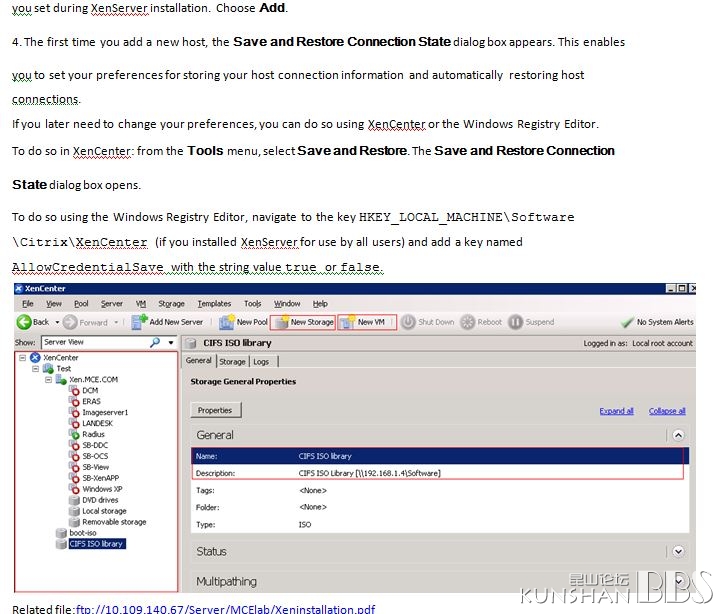
Task: Open the Forward button history dropdown
Action: click(116, 322)
